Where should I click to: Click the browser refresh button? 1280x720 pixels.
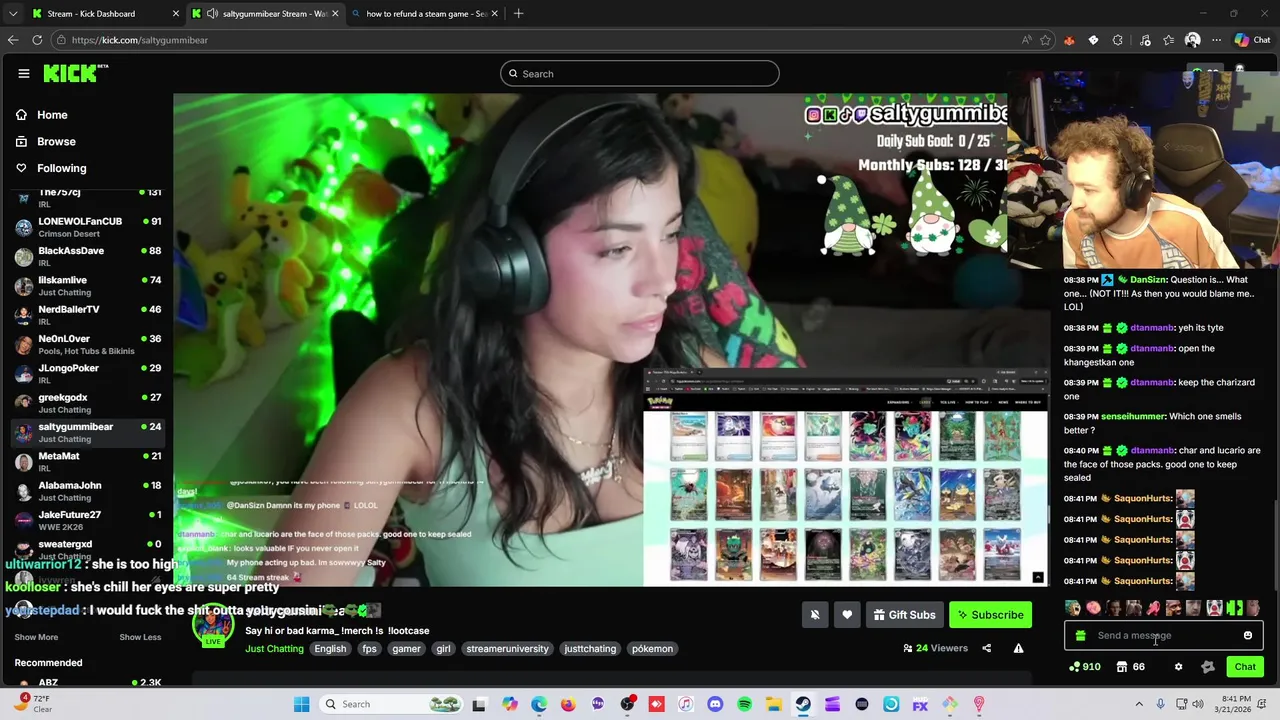[37, 40]
